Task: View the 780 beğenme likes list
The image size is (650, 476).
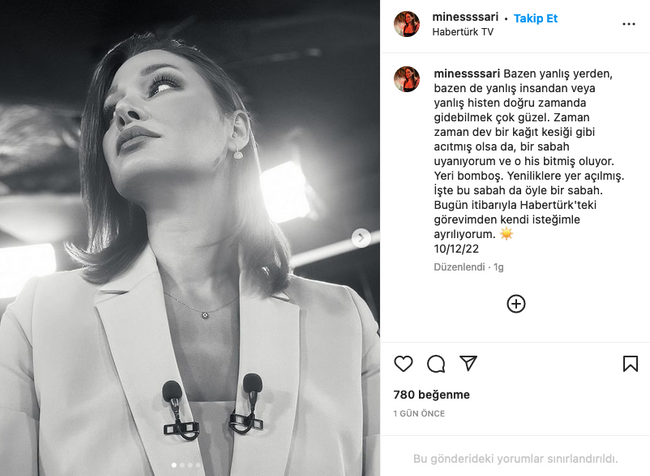Action: [432, 395]
